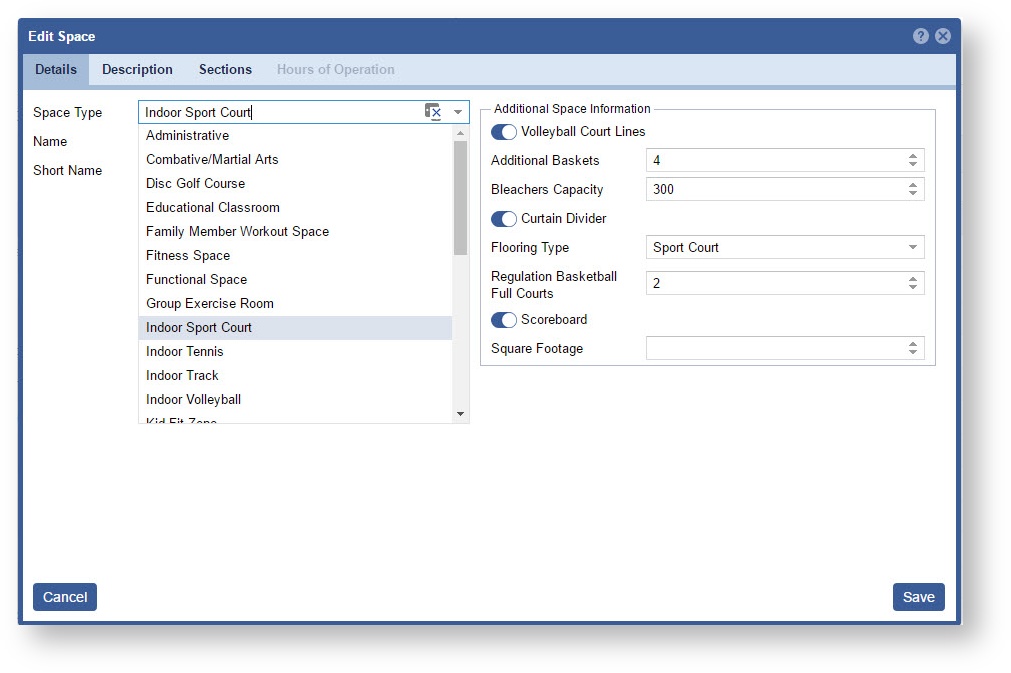Image resolution: width=1011 pixels, height=673 pixels.
Task: Switch to the Description tab
Action: point(137,70)
